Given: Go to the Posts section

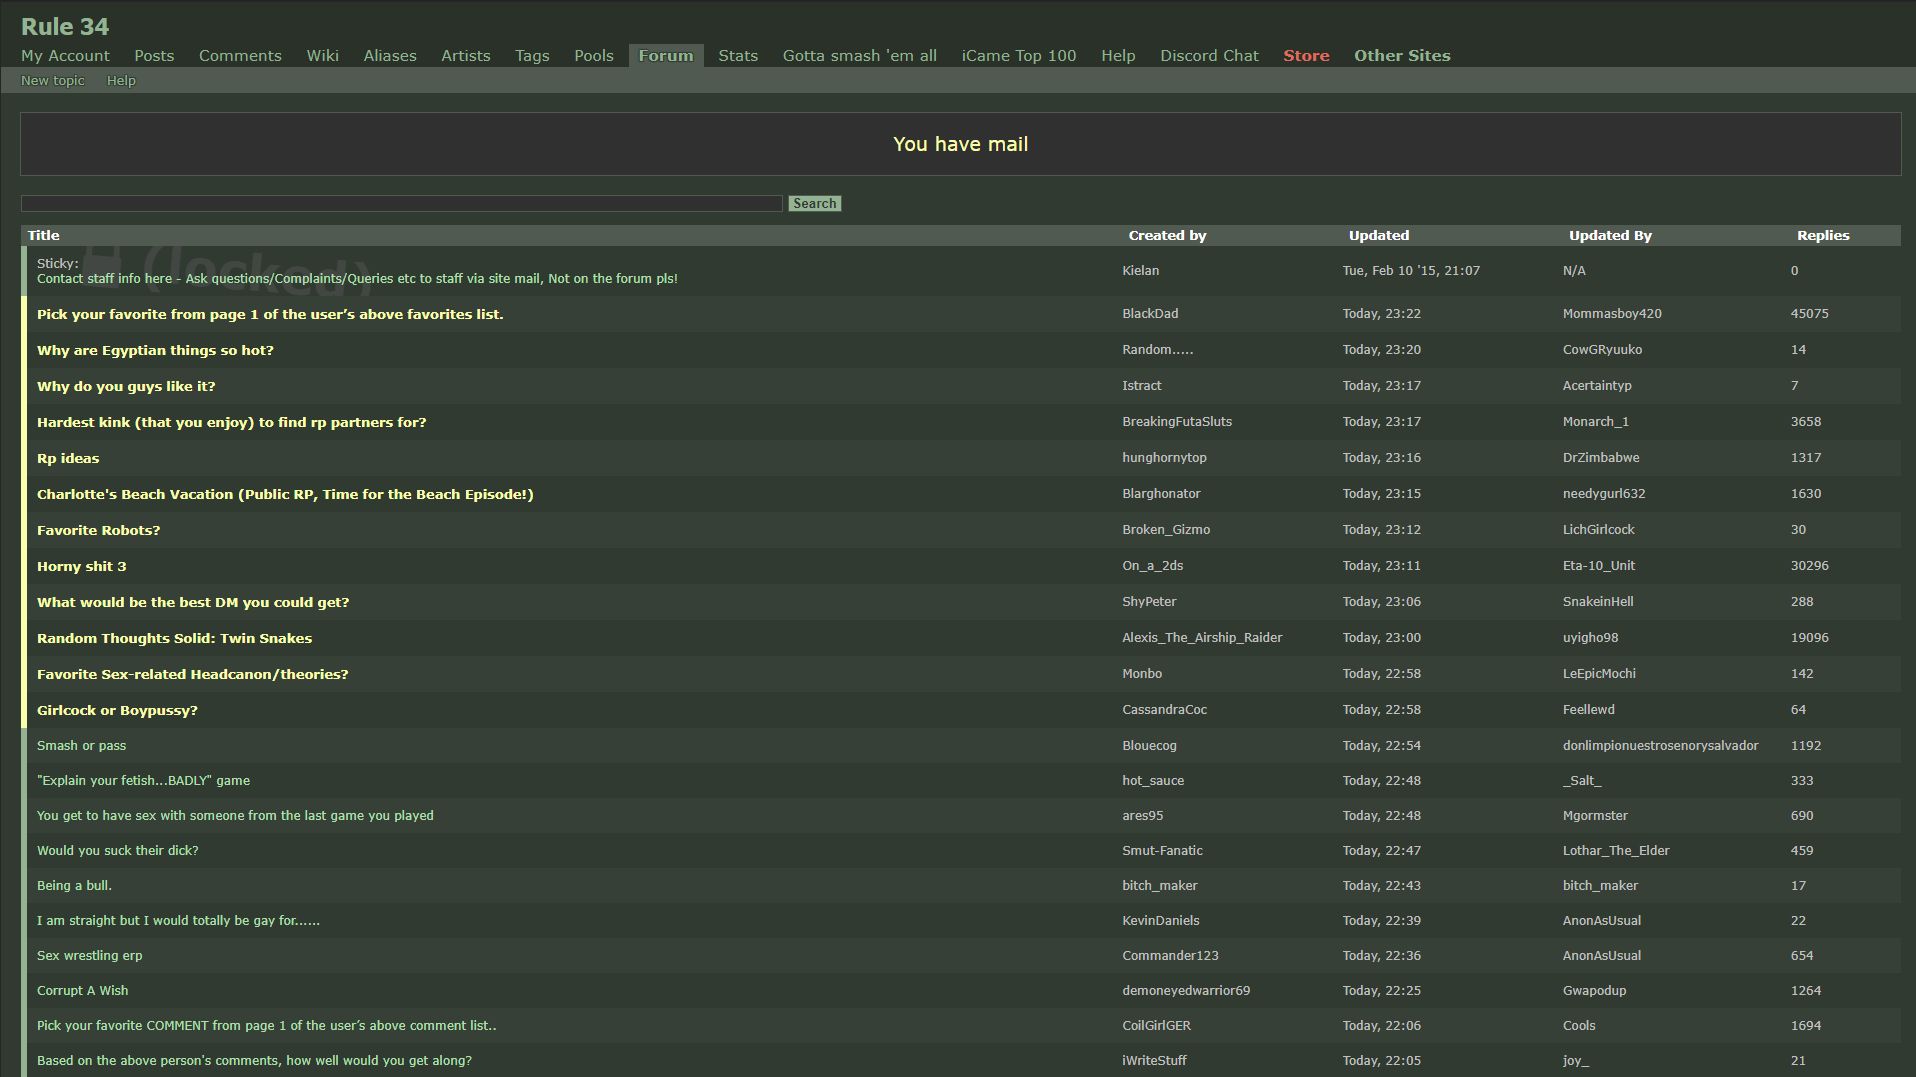Looking at the screenshot, I should point(154,56).
